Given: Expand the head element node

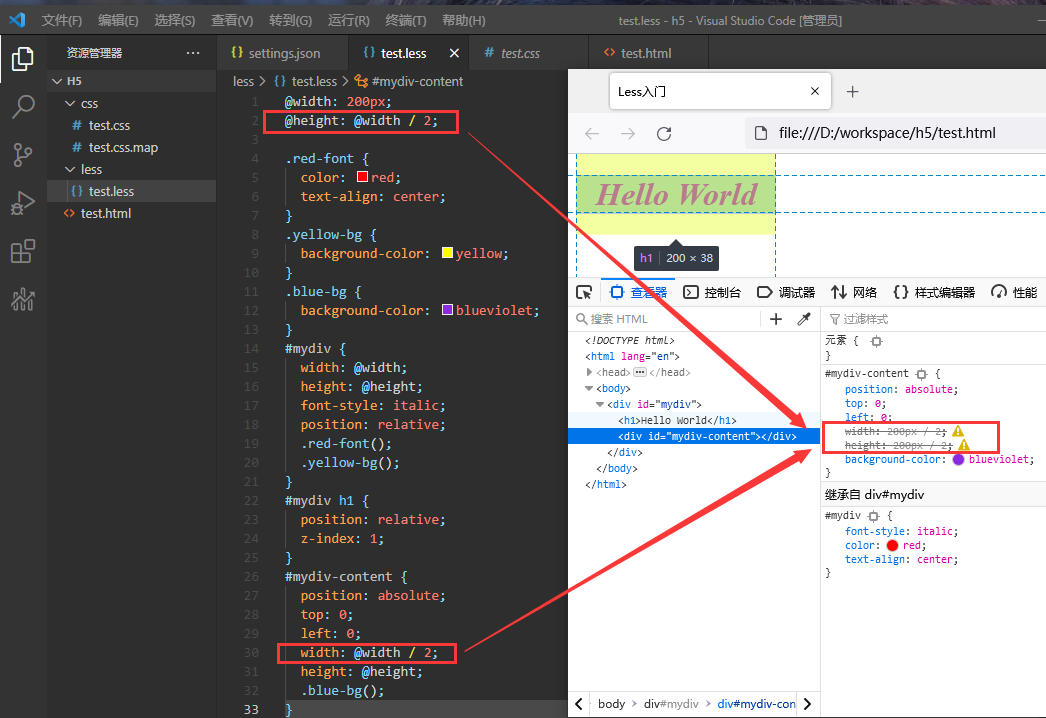Looking at the screenshot, I should pos(589,372).
